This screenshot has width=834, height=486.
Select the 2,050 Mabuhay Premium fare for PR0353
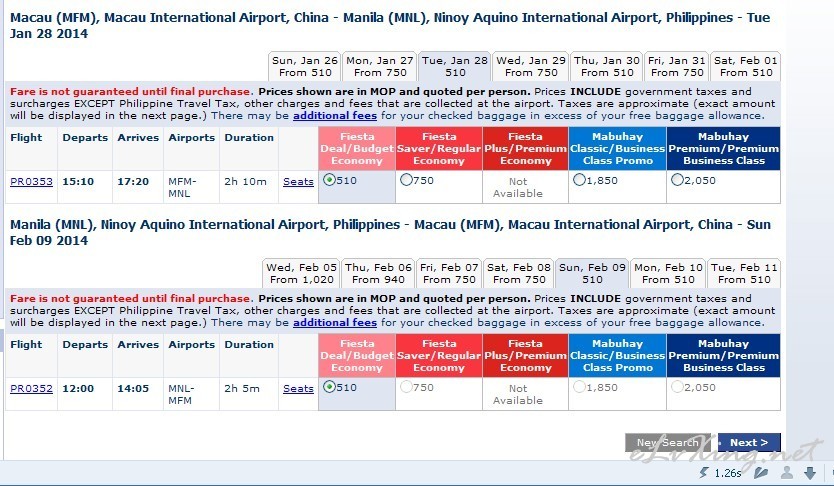pos(677,180)
